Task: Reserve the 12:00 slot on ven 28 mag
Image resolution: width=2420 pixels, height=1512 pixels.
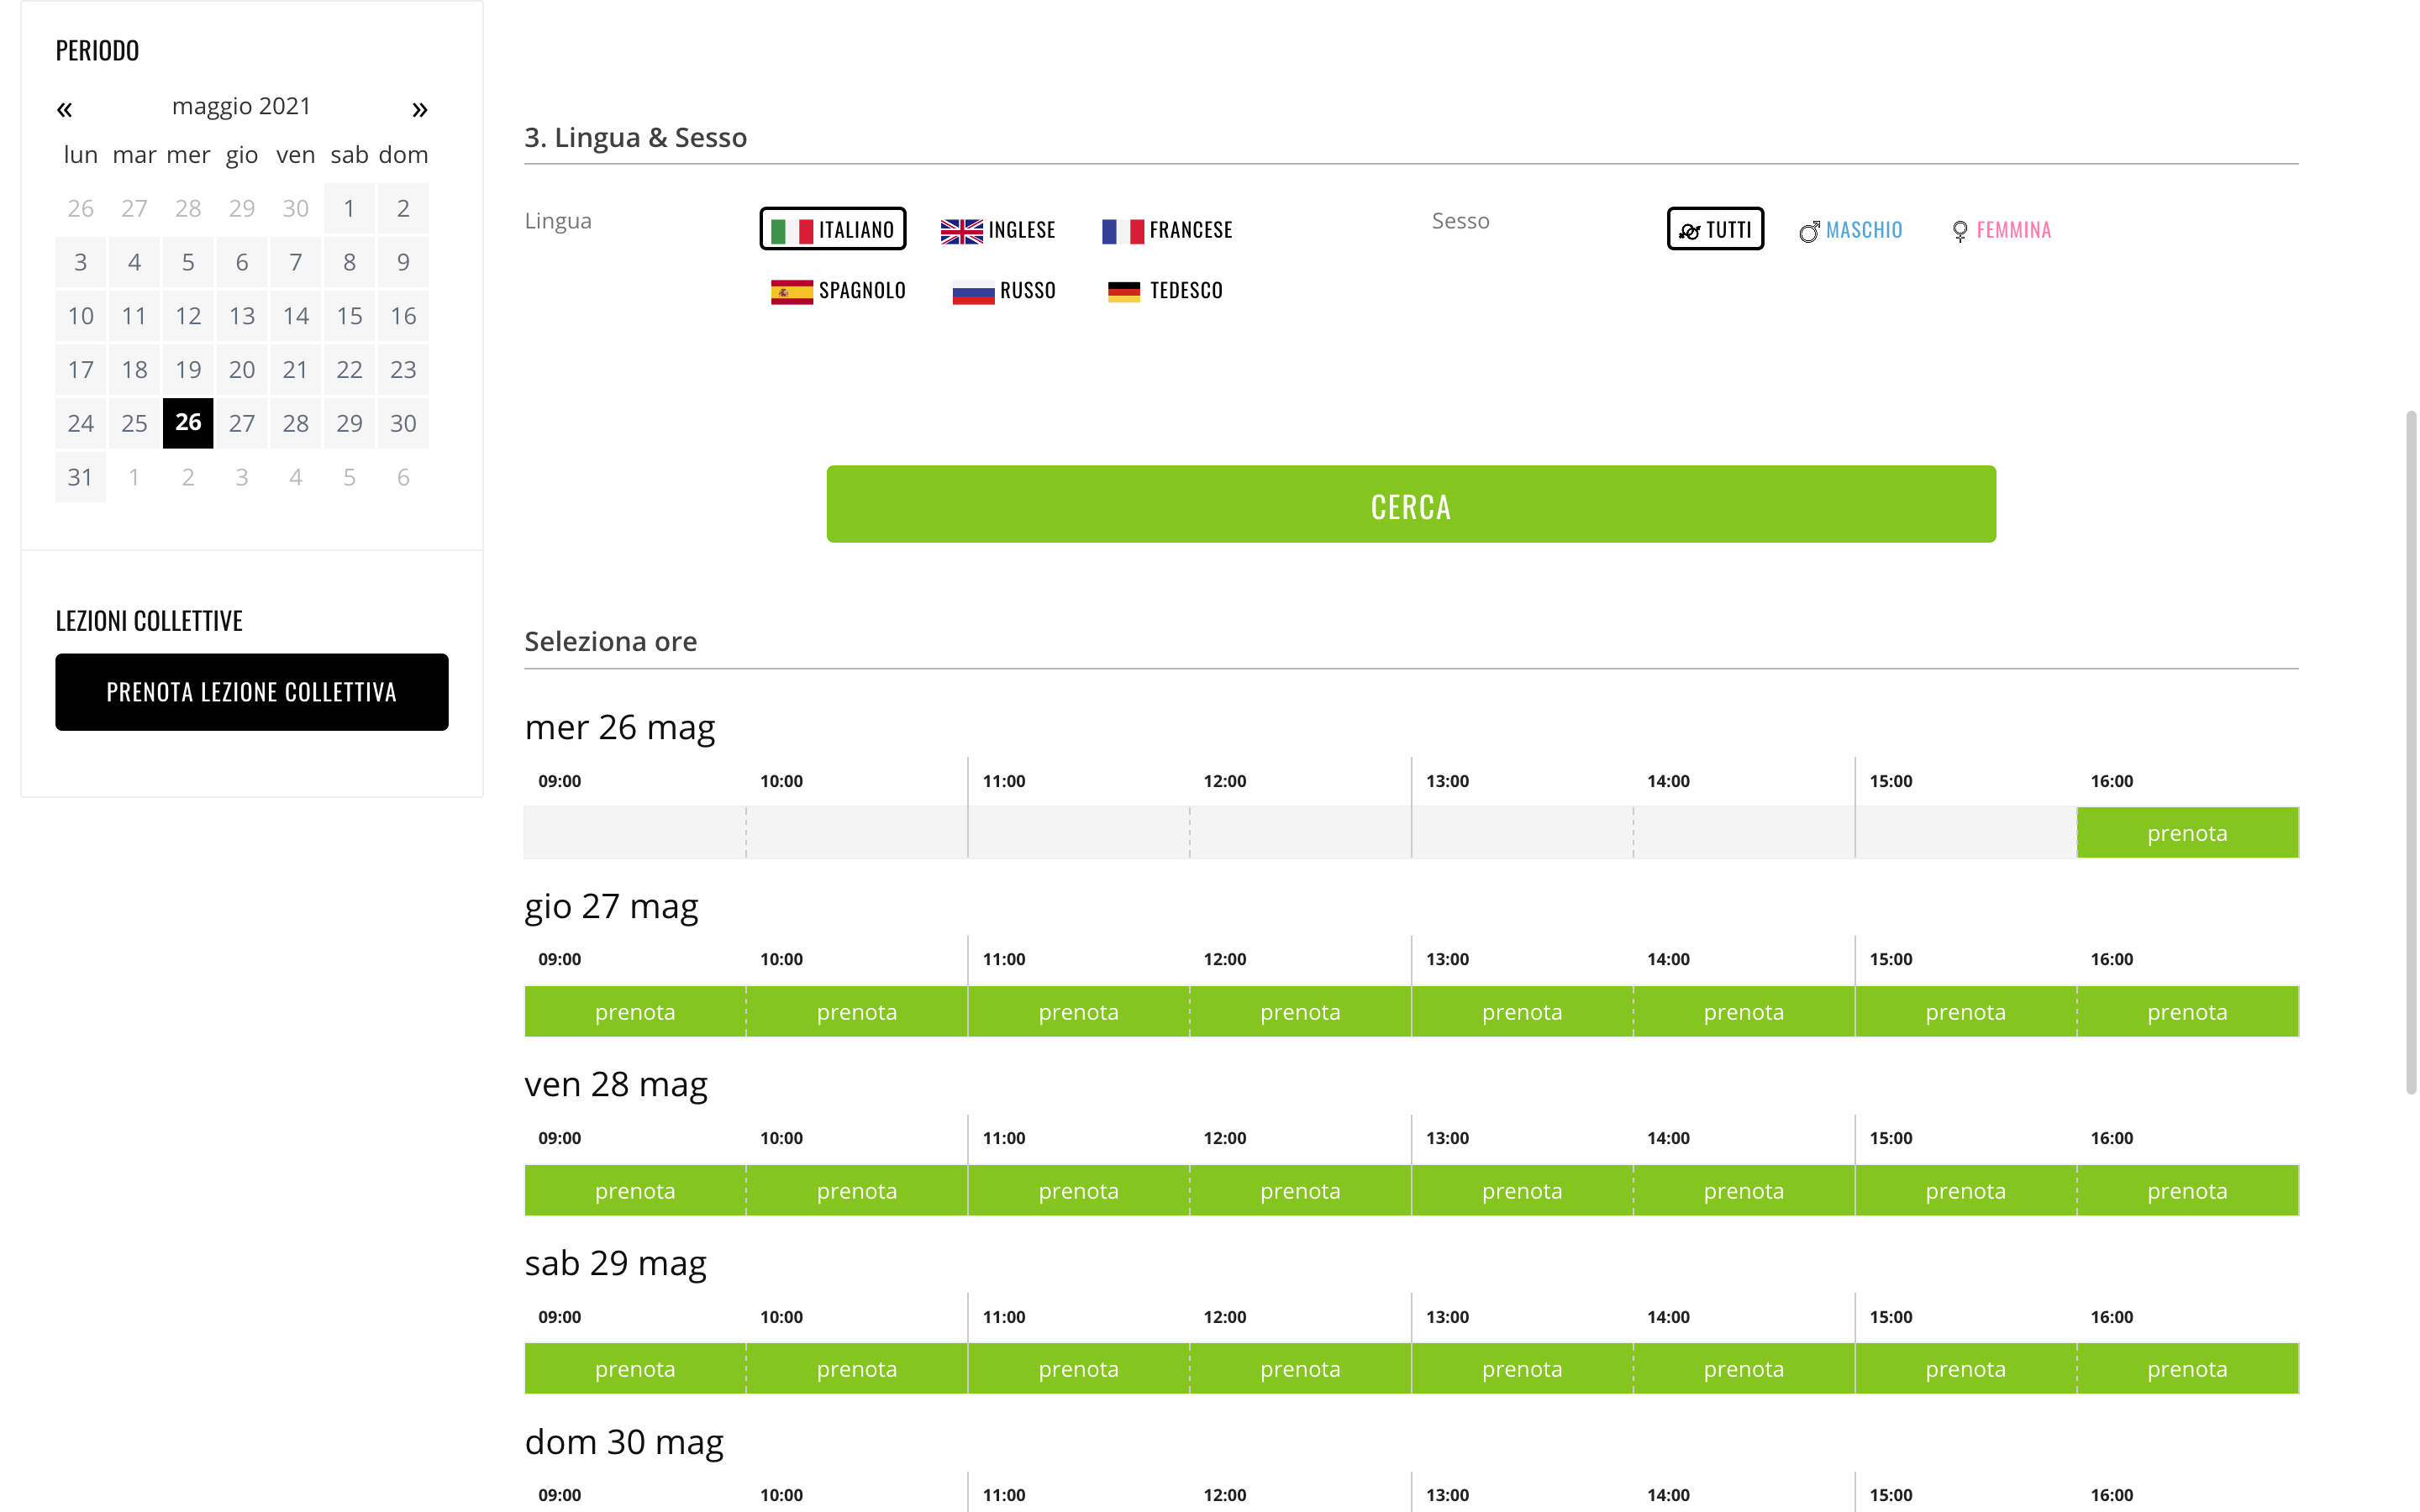Action: coord(1299,1190)
